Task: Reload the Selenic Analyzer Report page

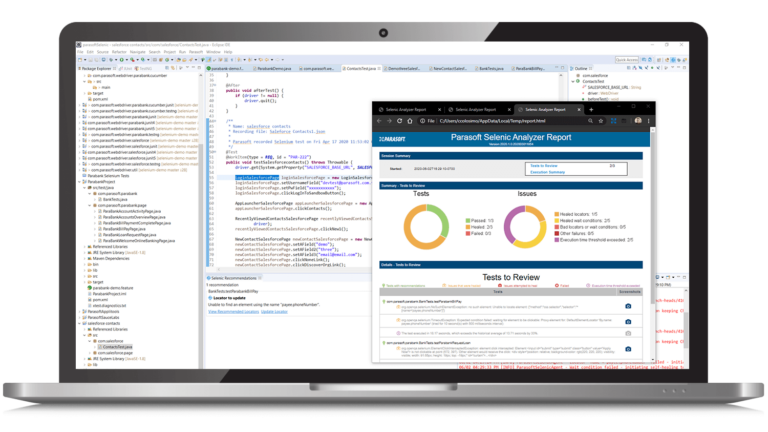Action: pos(400,121)
